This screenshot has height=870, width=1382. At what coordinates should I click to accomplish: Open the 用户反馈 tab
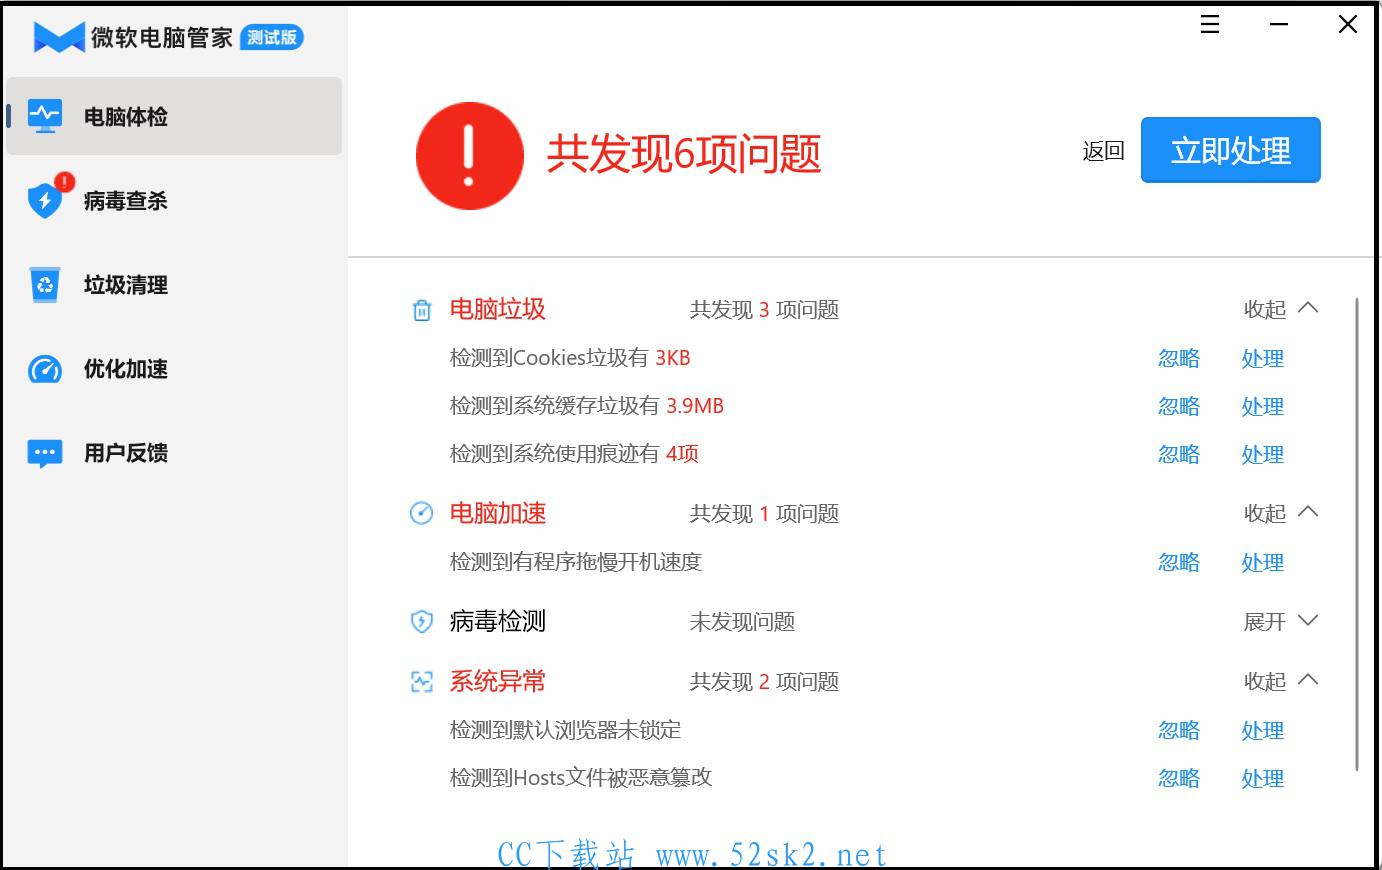(x=174, y=452)
